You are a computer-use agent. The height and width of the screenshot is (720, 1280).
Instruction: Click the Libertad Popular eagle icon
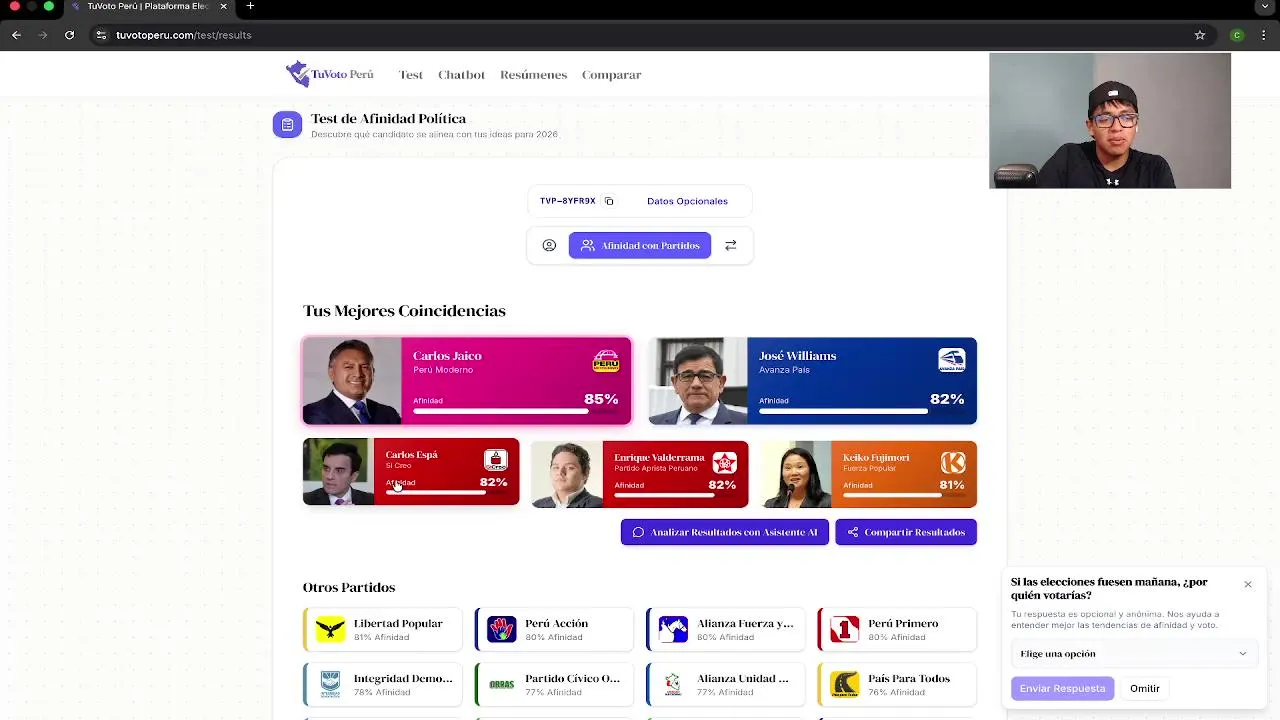coord(330,629)
